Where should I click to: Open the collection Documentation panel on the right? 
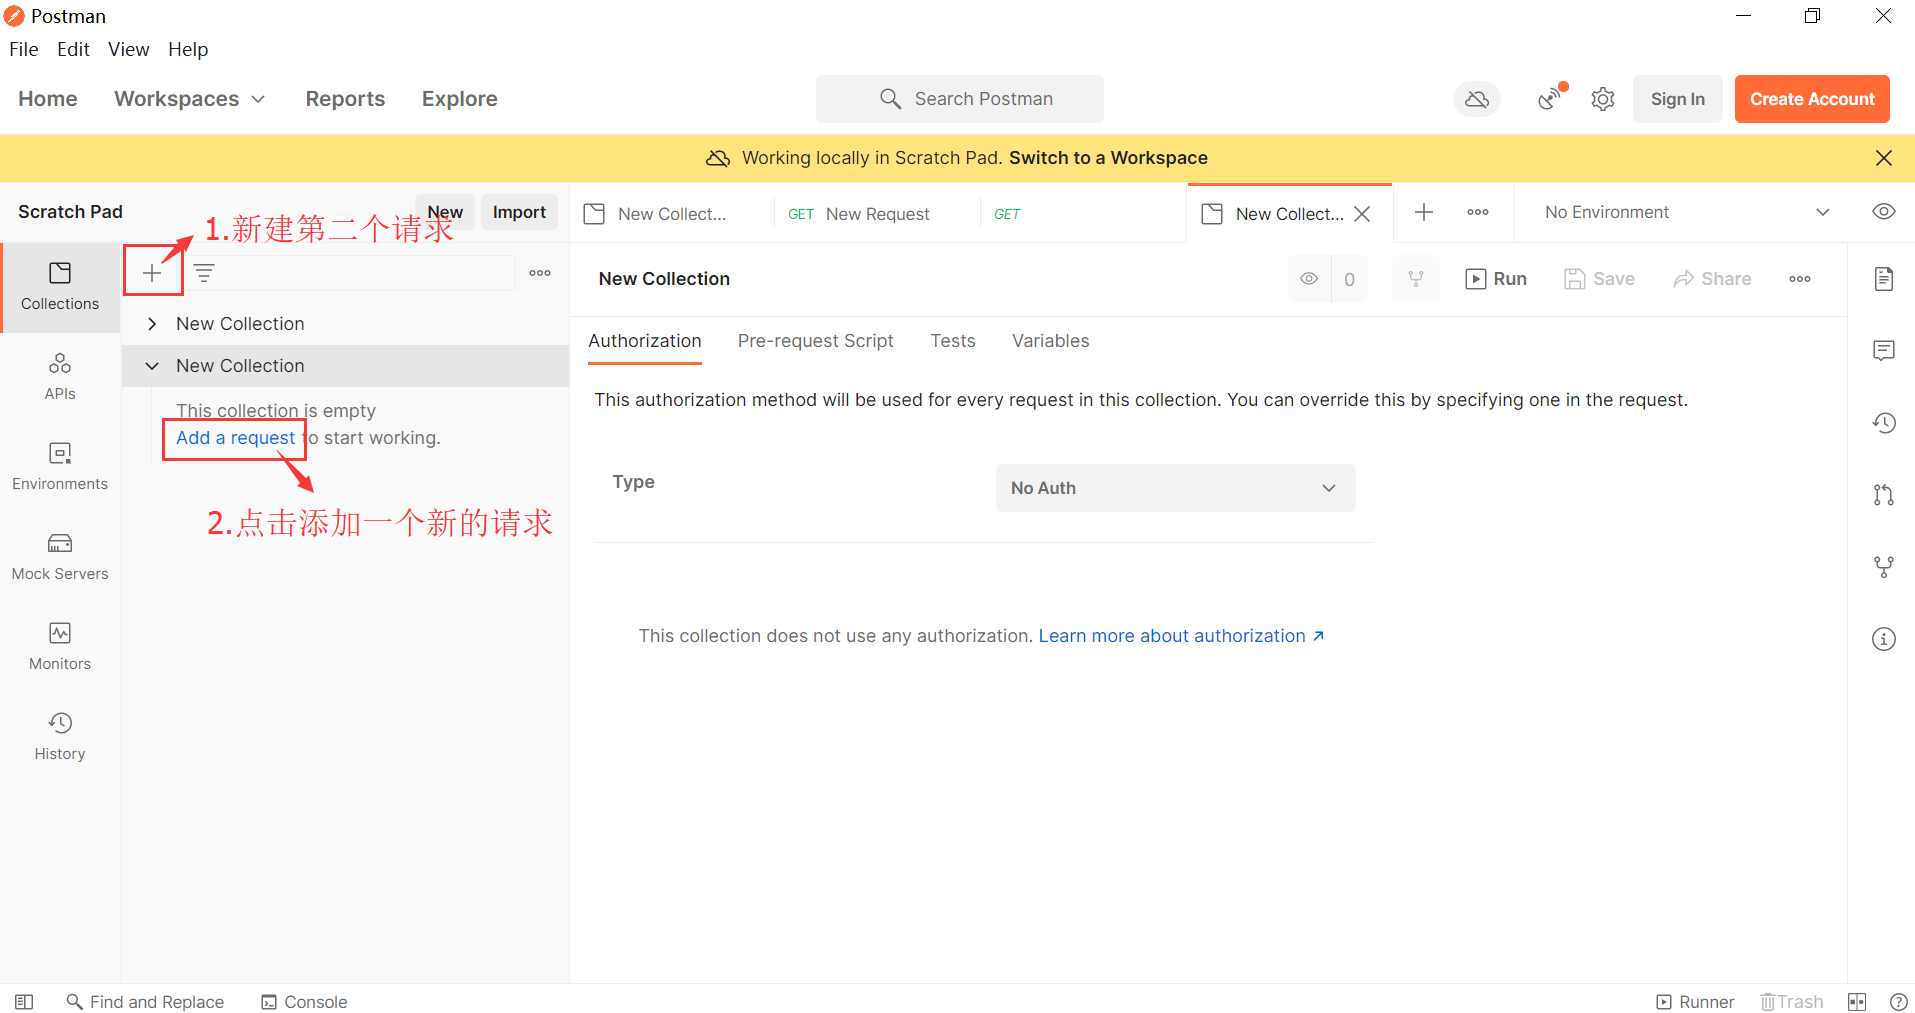[1883, 279]
